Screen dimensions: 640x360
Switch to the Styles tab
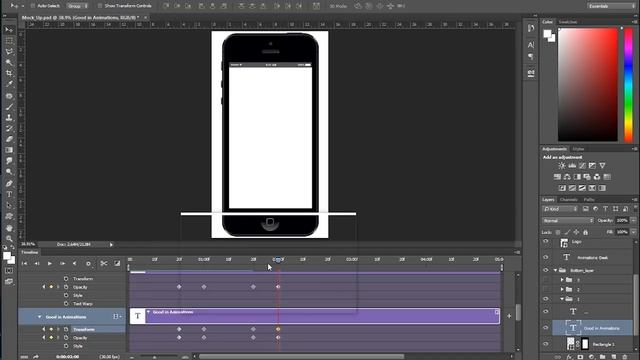pyautogui.click(x=578, y=149)
